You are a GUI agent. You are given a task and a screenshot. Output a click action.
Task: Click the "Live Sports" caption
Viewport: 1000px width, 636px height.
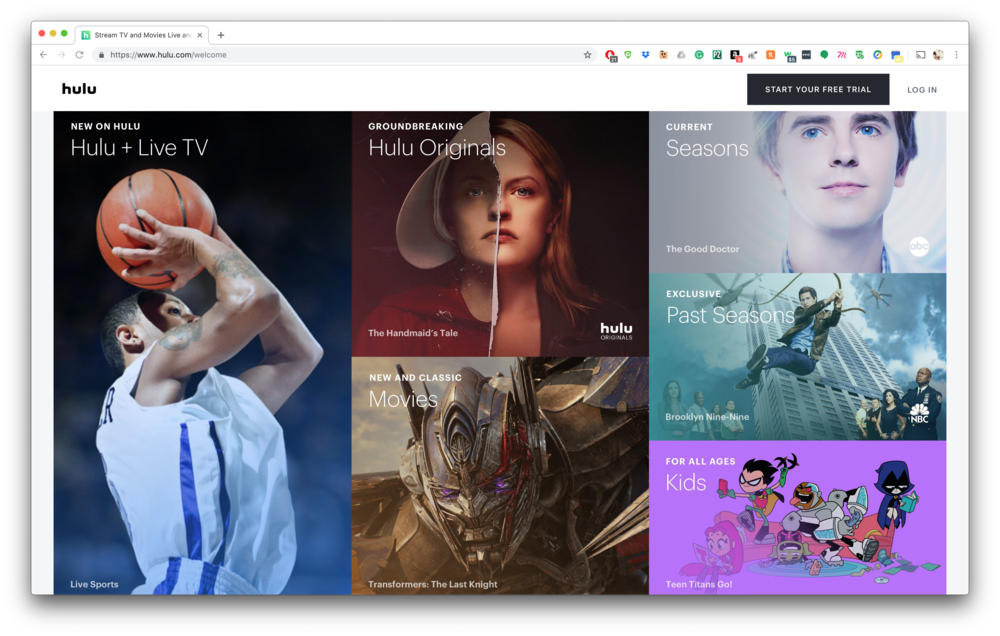tap(94, 584)
